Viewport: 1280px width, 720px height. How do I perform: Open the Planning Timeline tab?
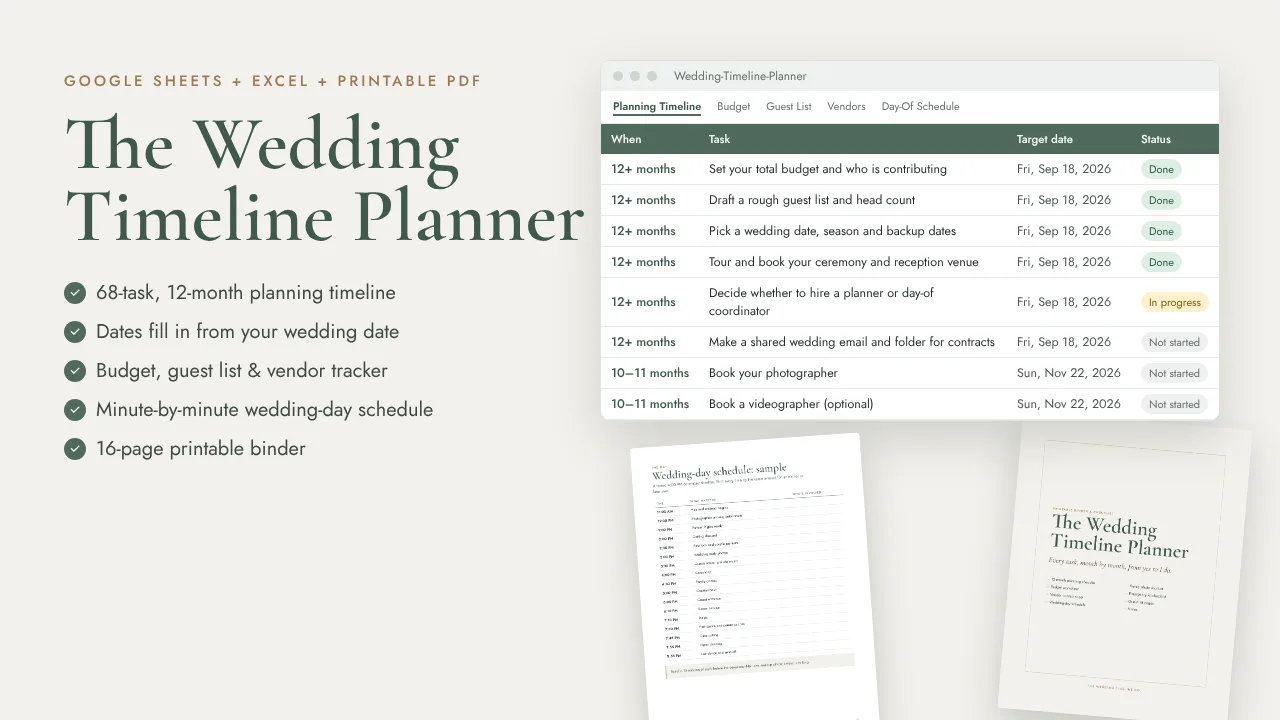(x=657, y=106)
